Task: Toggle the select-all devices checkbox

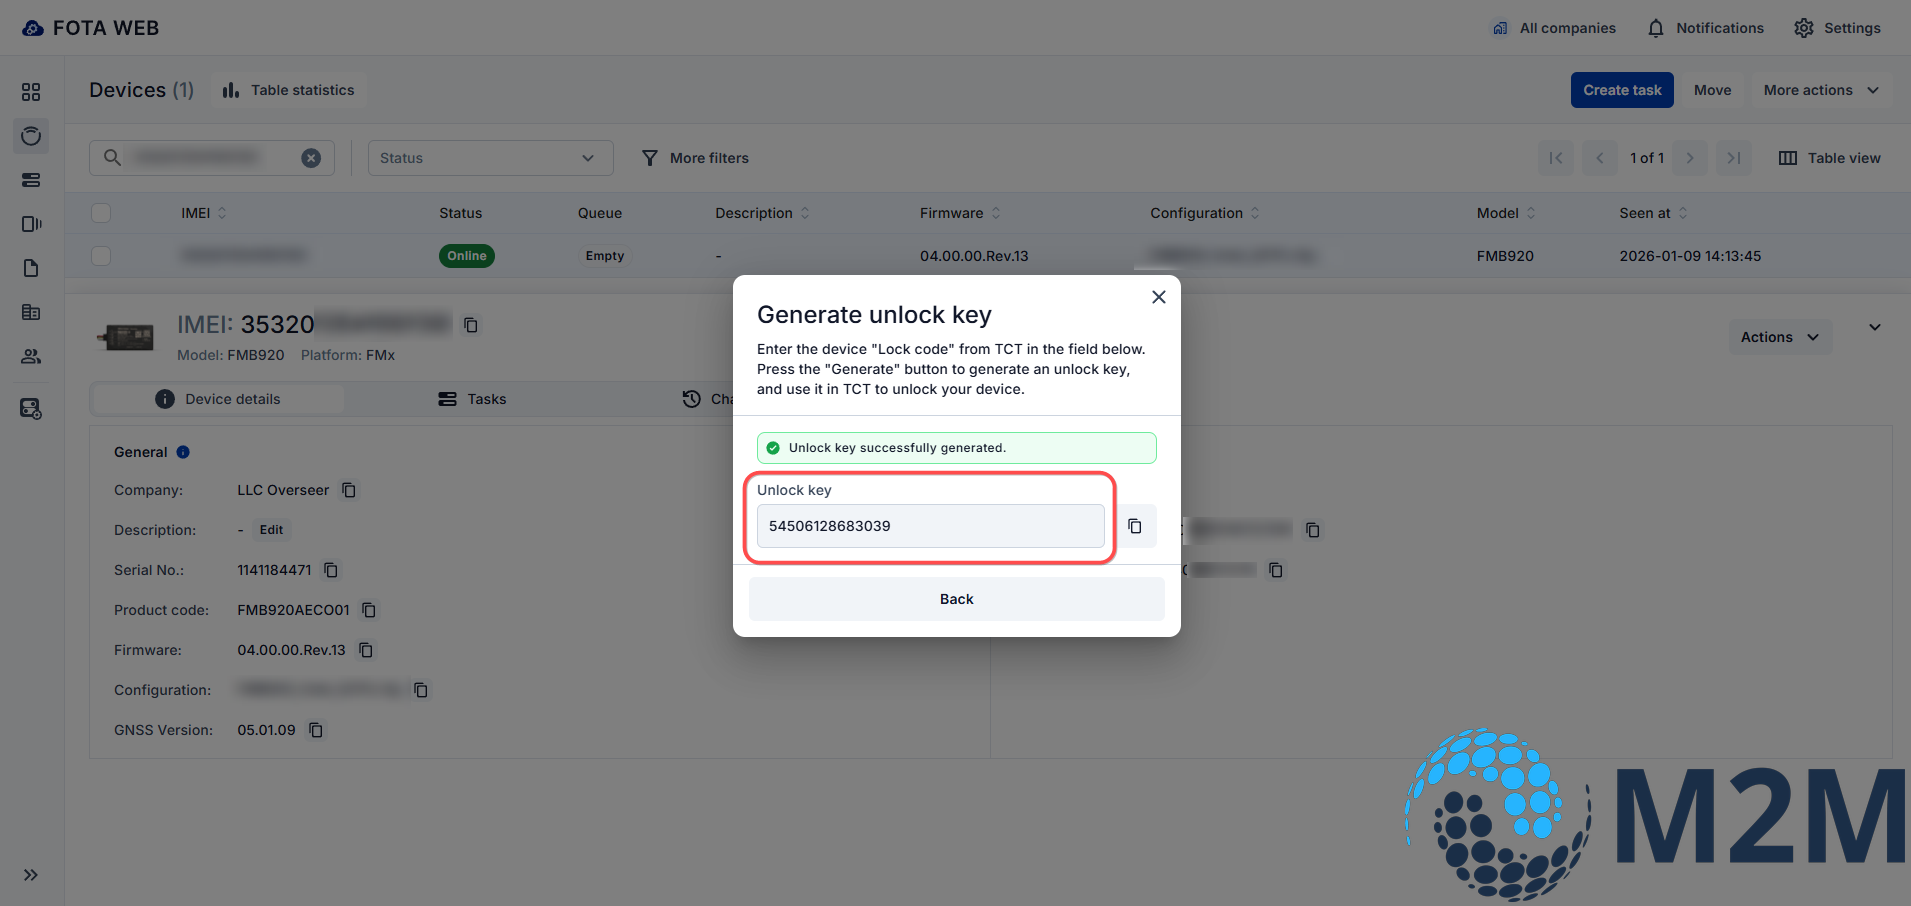Action: pyautogui.click(x=101, y=213)
